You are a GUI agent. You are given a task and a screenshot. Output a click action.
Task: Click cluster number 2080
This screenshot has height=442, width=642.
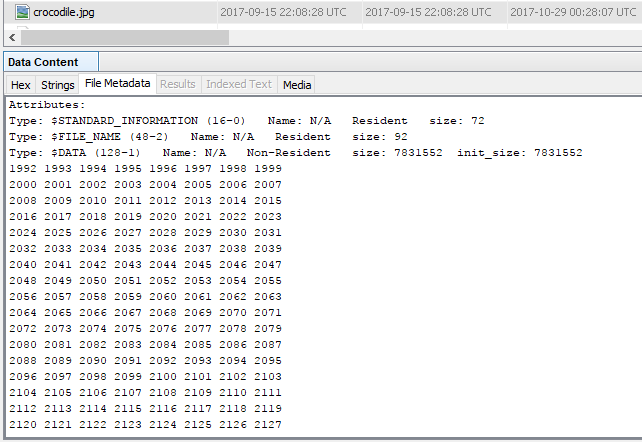[x=23, y=344]
